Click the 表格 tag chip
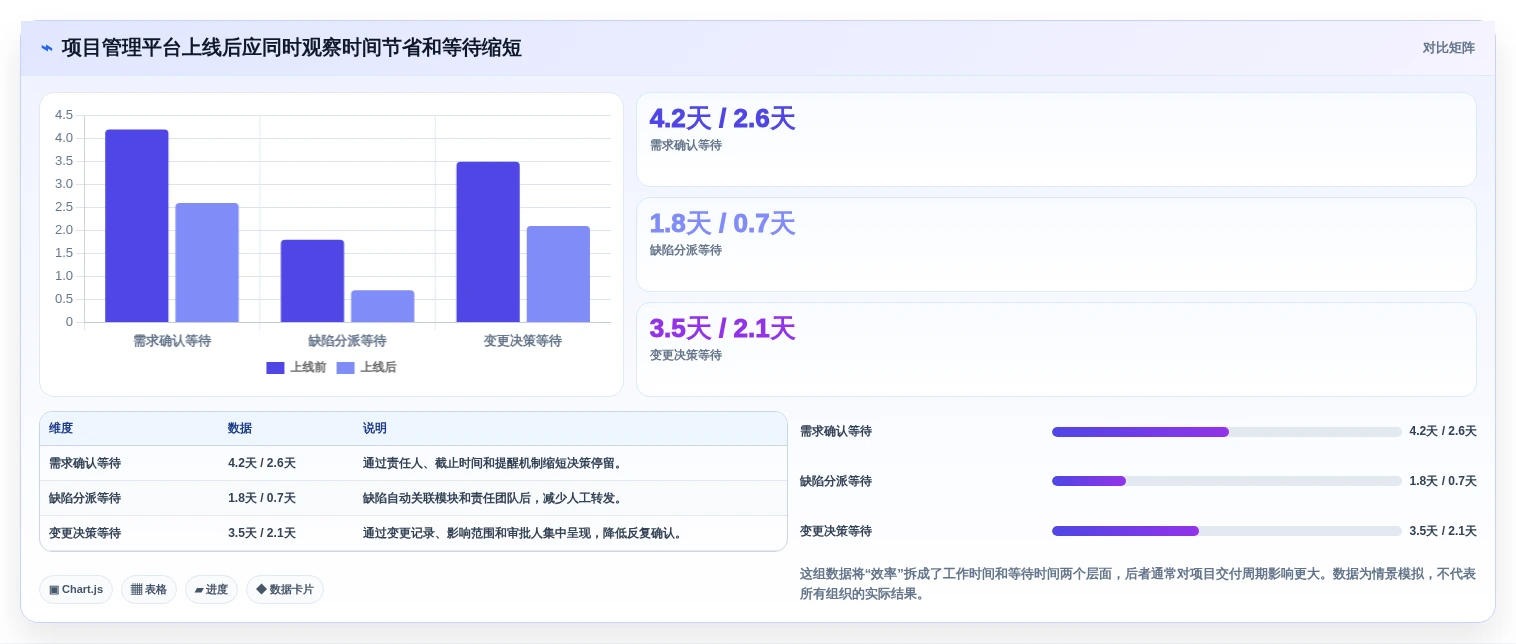The height and width of the screenshot is (644, 1516). pyautogui.click(x=149, y=589)
